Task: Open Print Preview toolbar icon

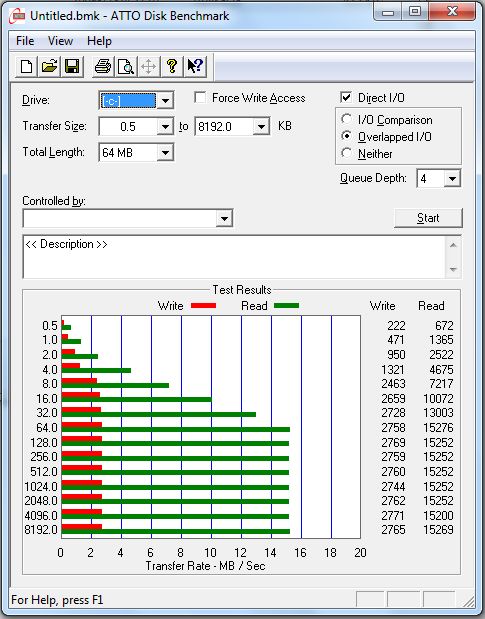Action: click(x=125, y=66)
